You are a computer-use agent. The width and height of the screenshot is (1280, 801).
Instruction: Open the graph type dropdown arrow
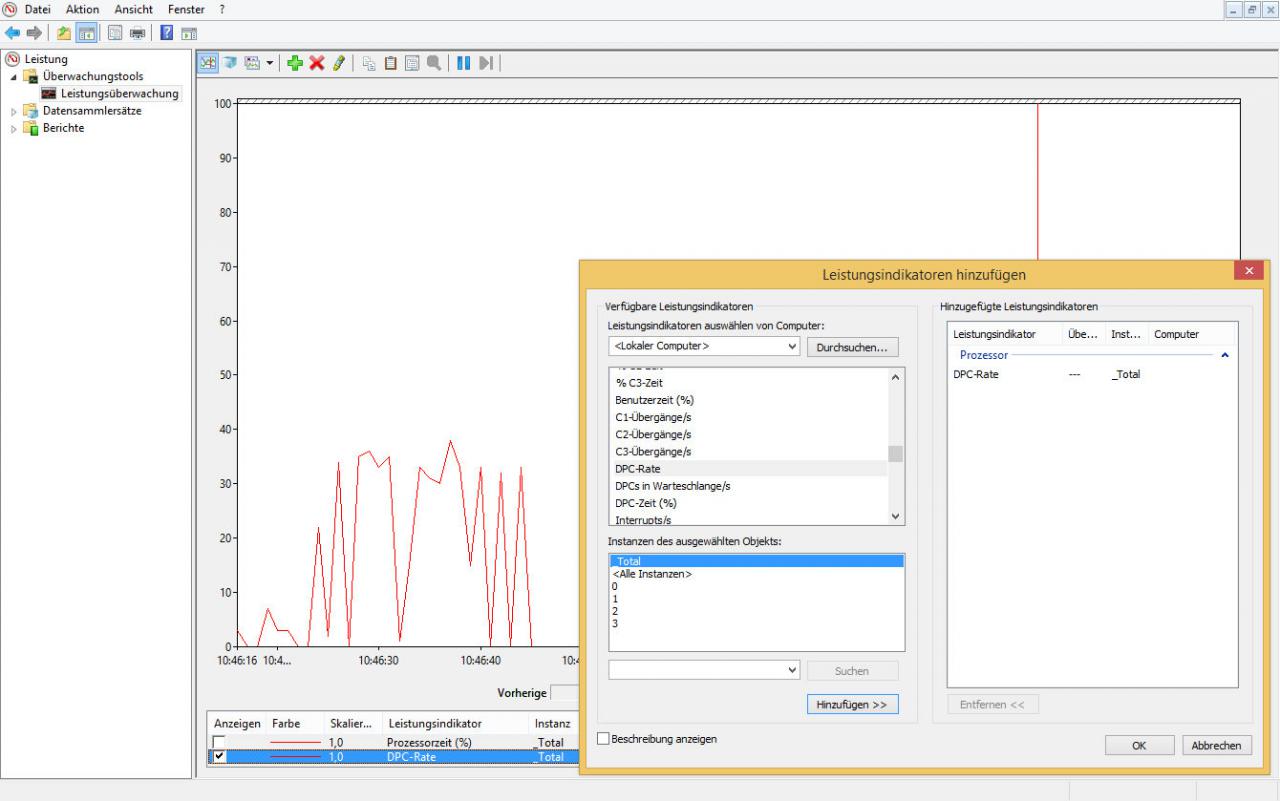[269, 63]
